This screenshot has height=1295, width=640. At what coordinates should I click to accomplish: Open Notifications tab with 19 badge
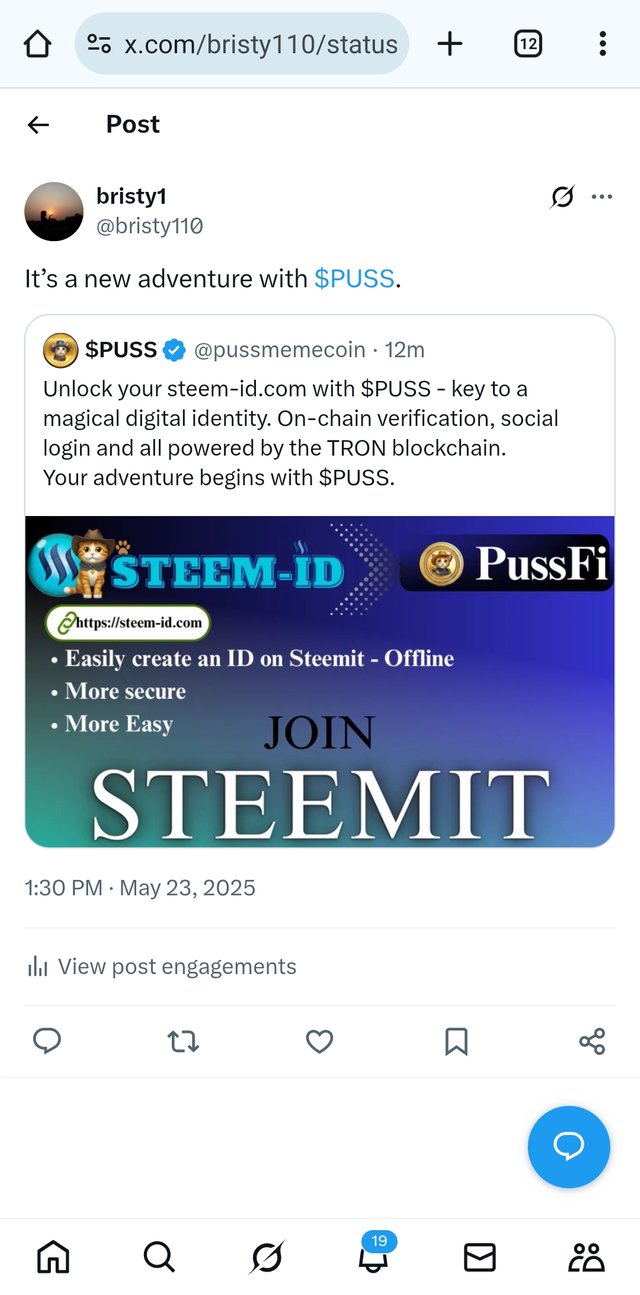[373, 1256]
